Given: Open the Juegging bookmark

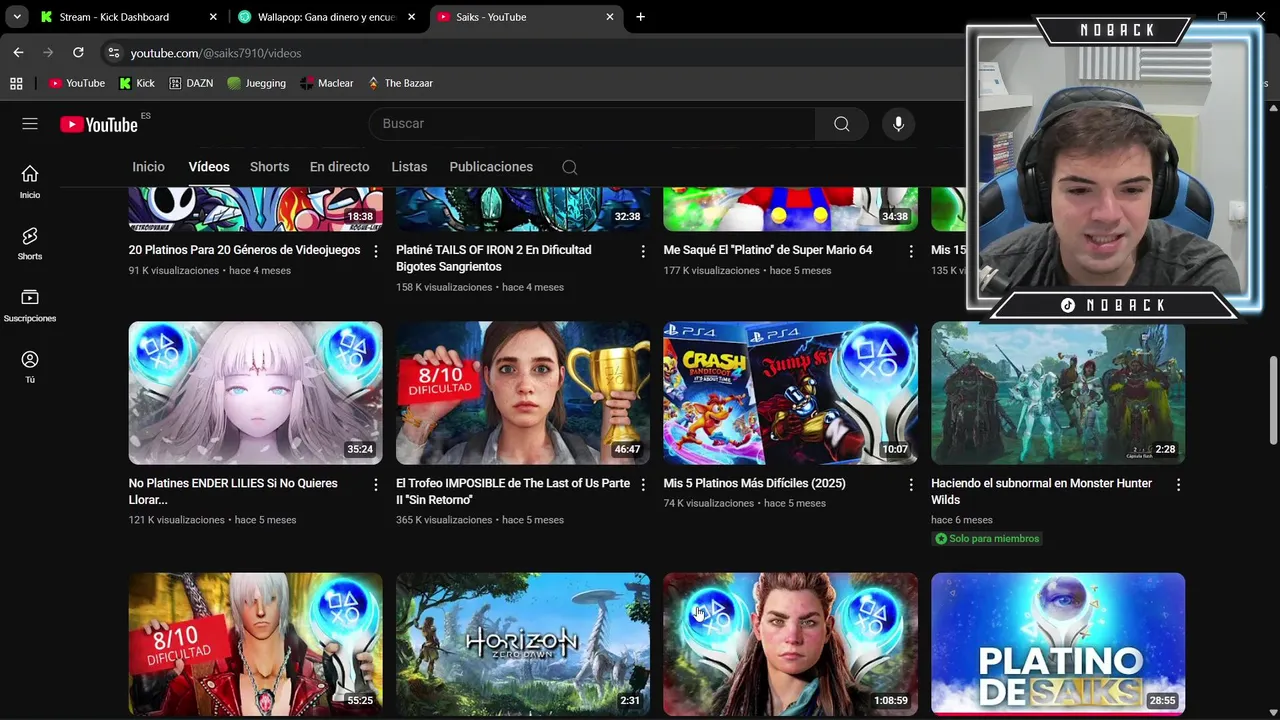Looking at the screenshot, I should click(x=256, y=83).
